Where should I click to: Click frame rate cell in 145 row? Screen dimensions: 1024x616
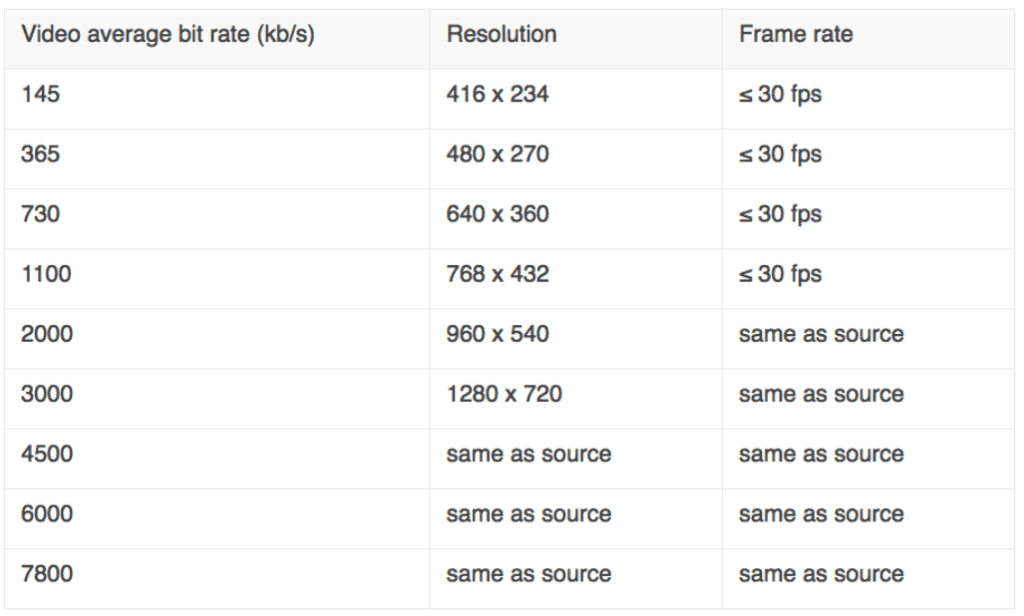tap(869, 99)
